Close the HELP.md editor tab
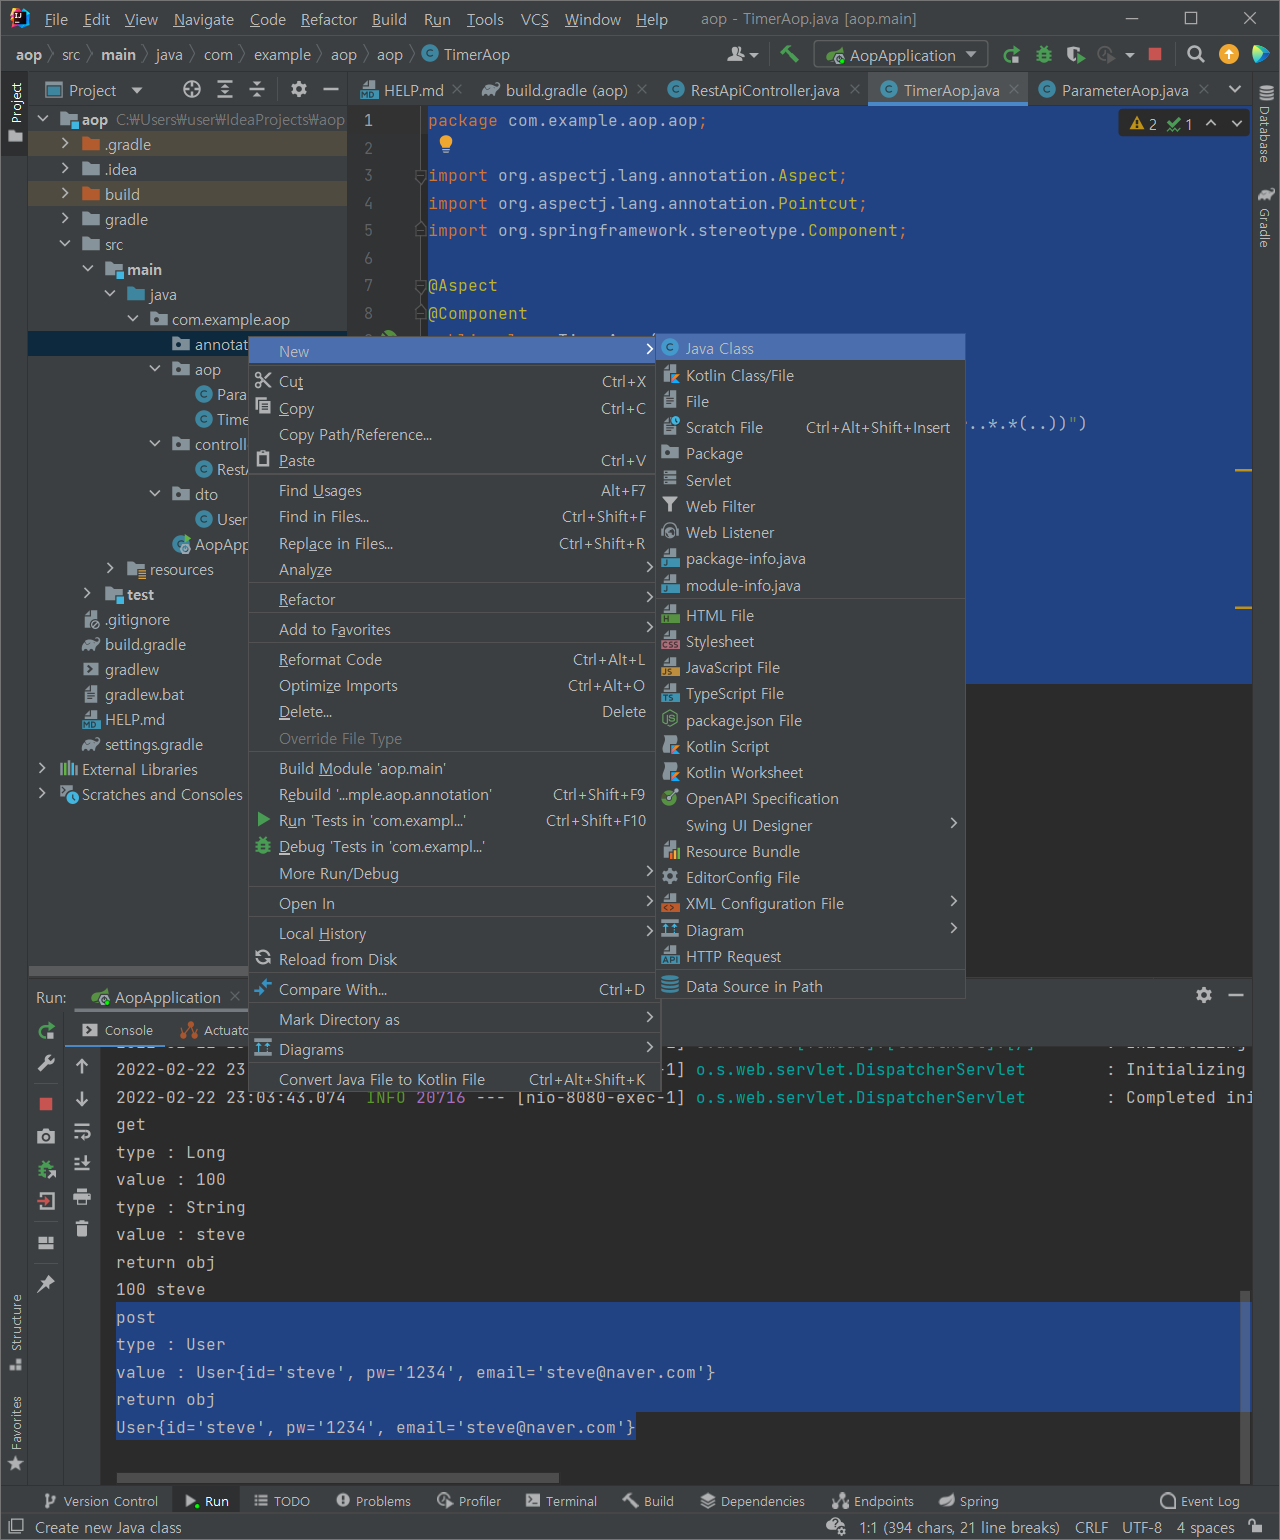This screenshot has width=1280, height=1540. 457,89
